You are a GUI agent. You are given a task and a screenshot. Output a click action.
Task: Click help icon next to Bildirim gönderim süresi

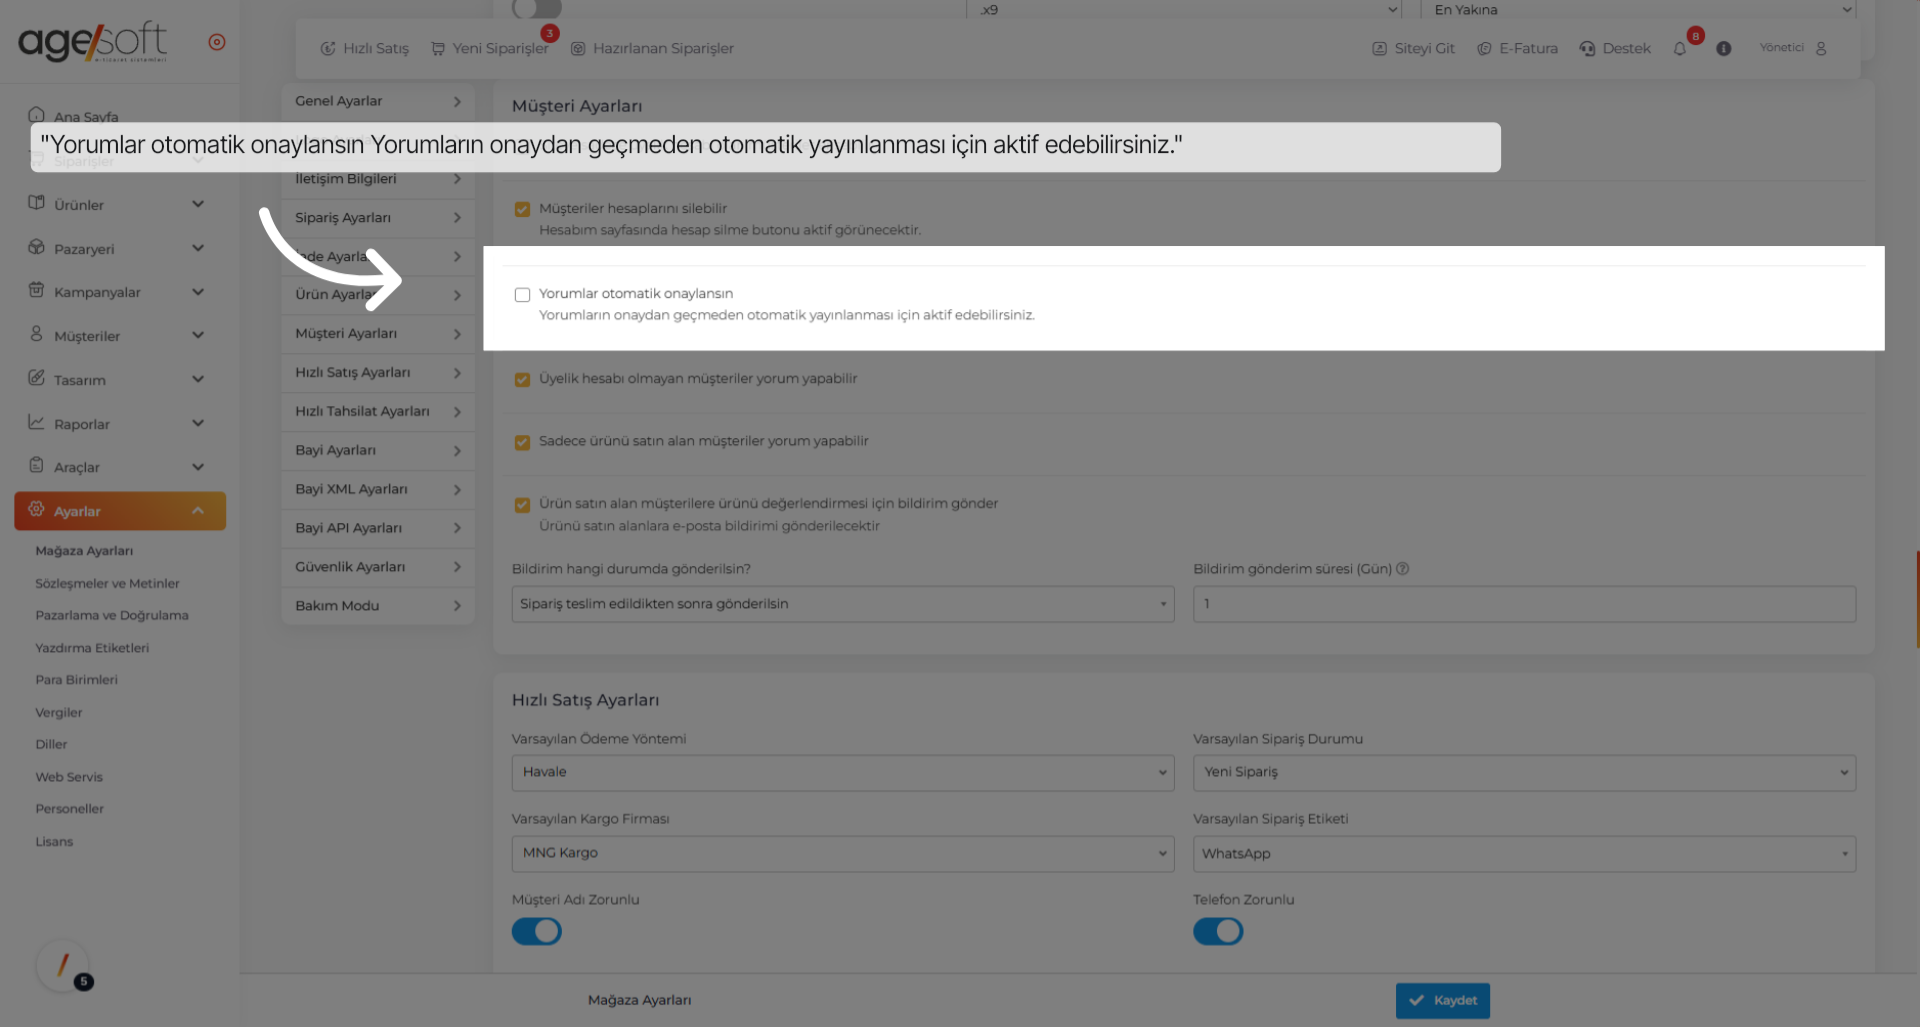[x=1402, y=568]
